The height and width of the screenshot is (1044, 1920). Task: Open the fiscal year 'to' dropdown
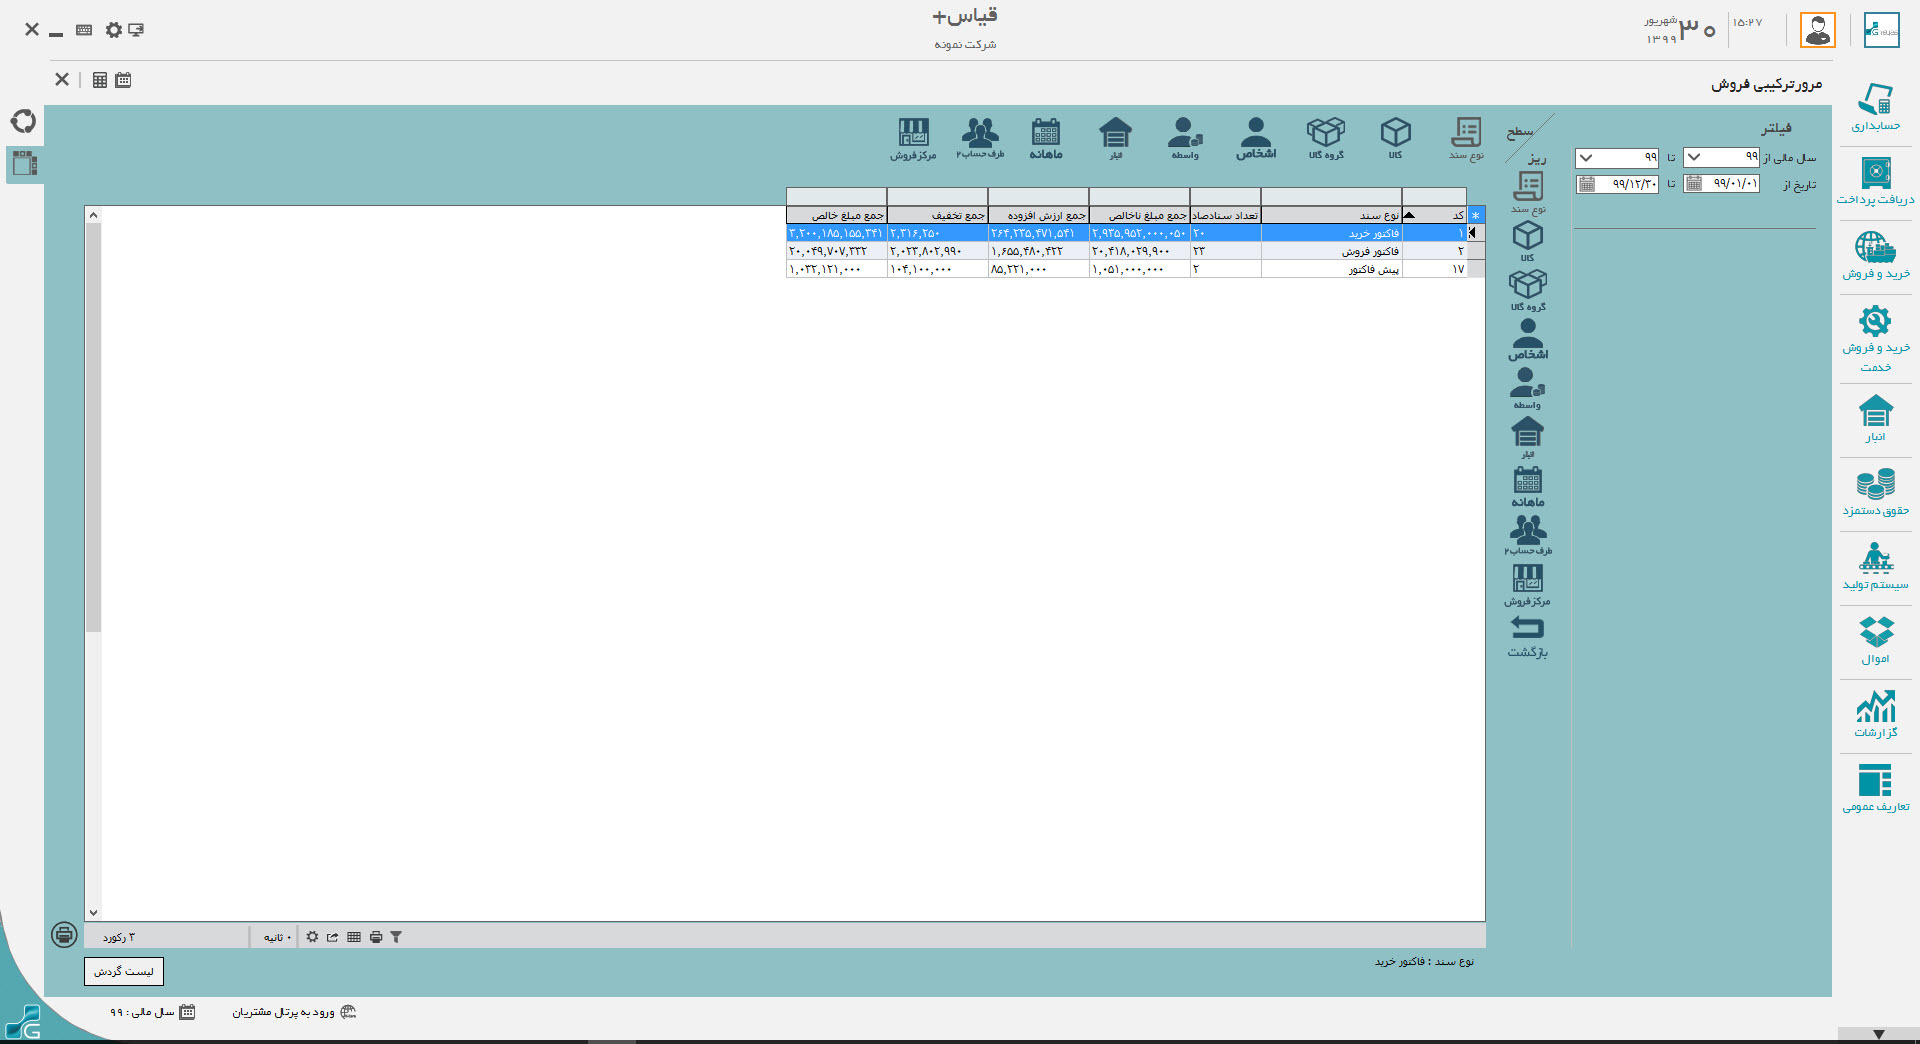pyautogui.click(x=1586, y=158)
